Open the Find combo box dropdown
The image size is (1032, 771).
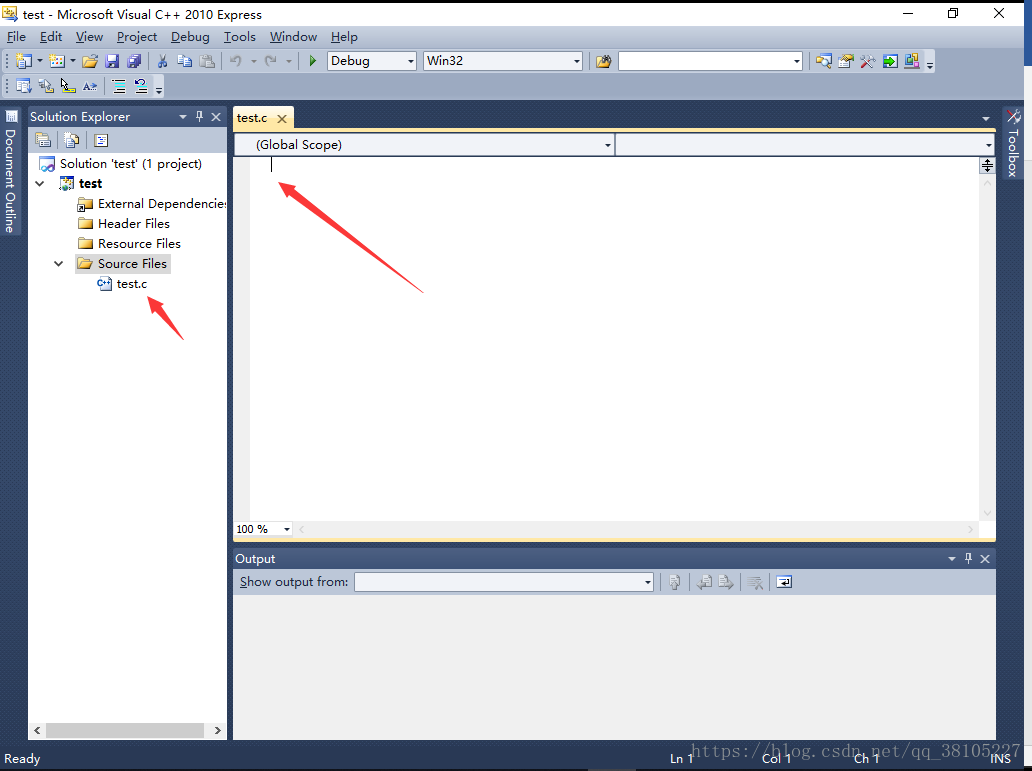click(x=796, y=61)
